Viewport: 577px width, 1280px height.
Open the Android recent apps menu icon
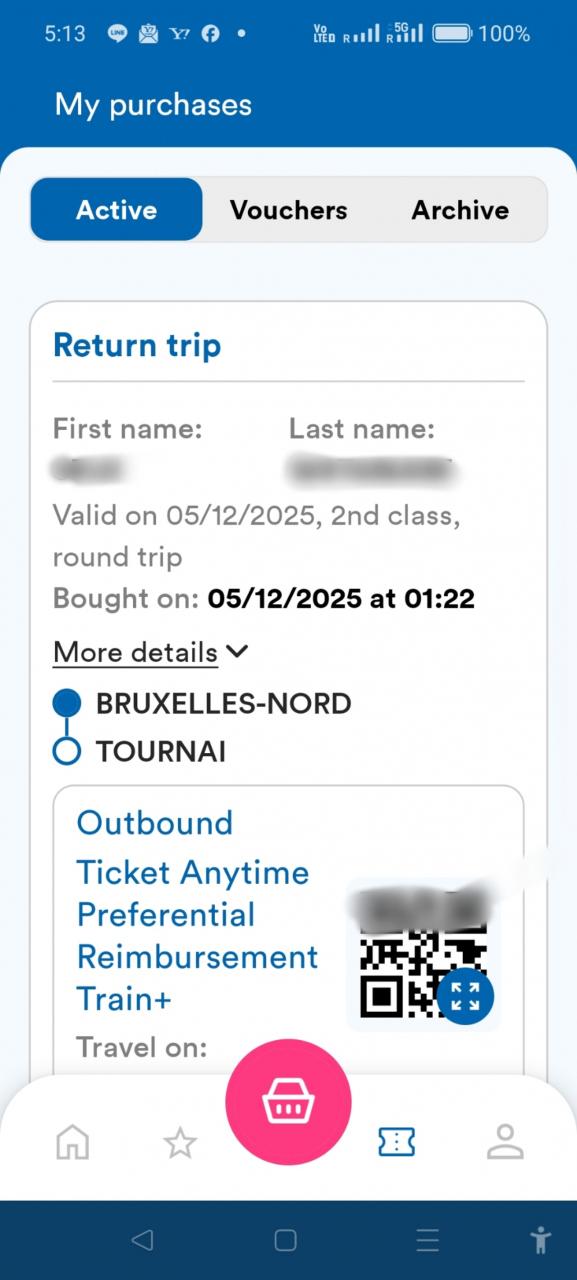[x=428, y=1240]
